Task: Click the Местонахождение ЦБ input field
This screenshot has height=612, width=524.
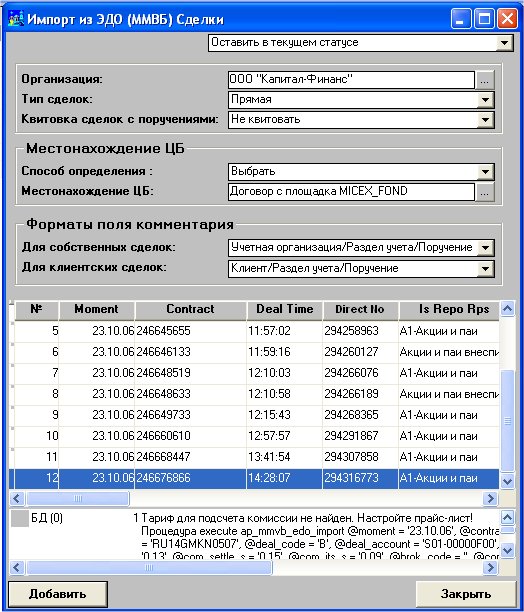Action: (x=351, y=192)
